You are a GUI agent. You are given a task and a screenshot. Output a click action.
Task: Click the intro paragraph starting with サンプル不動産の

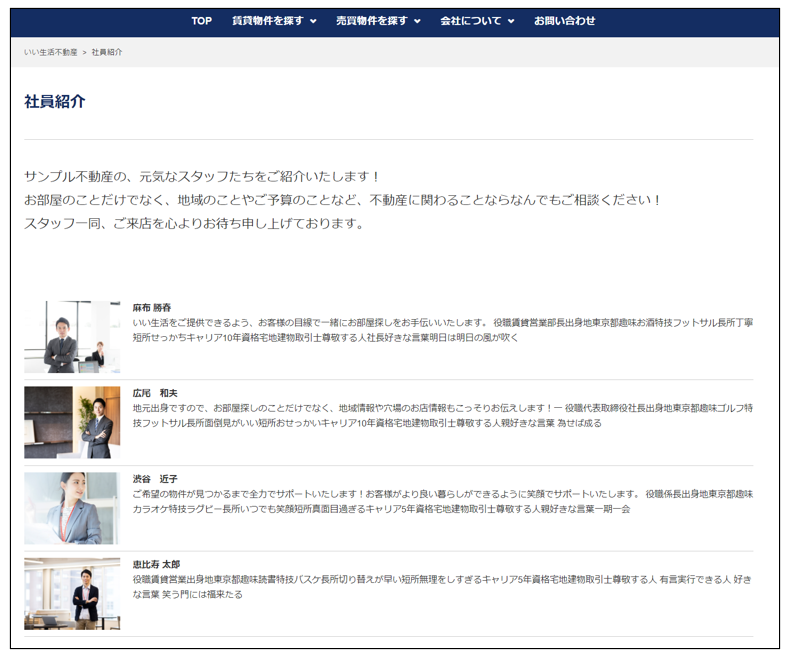343,200
